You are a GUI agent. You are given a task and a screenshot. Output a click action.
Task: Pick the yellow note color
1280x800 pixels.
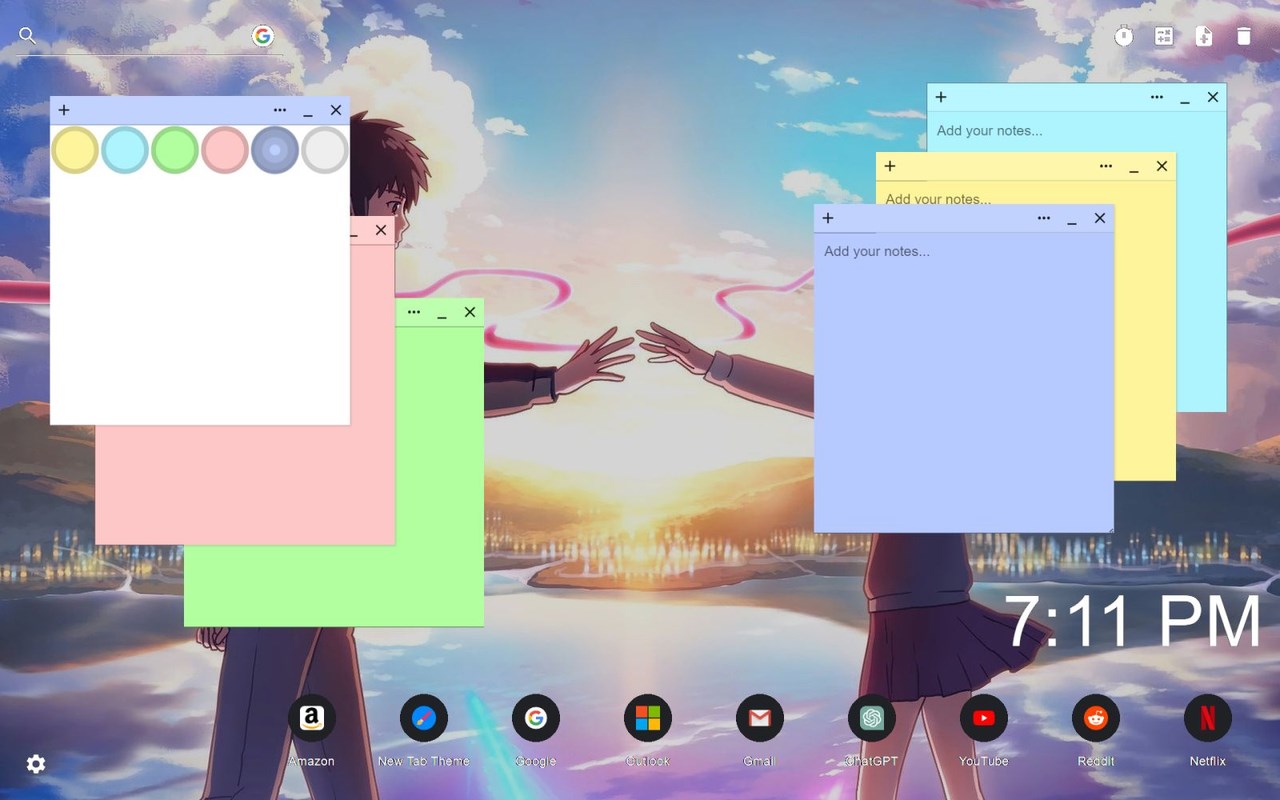pyautogui.click(x=75, y=150)
